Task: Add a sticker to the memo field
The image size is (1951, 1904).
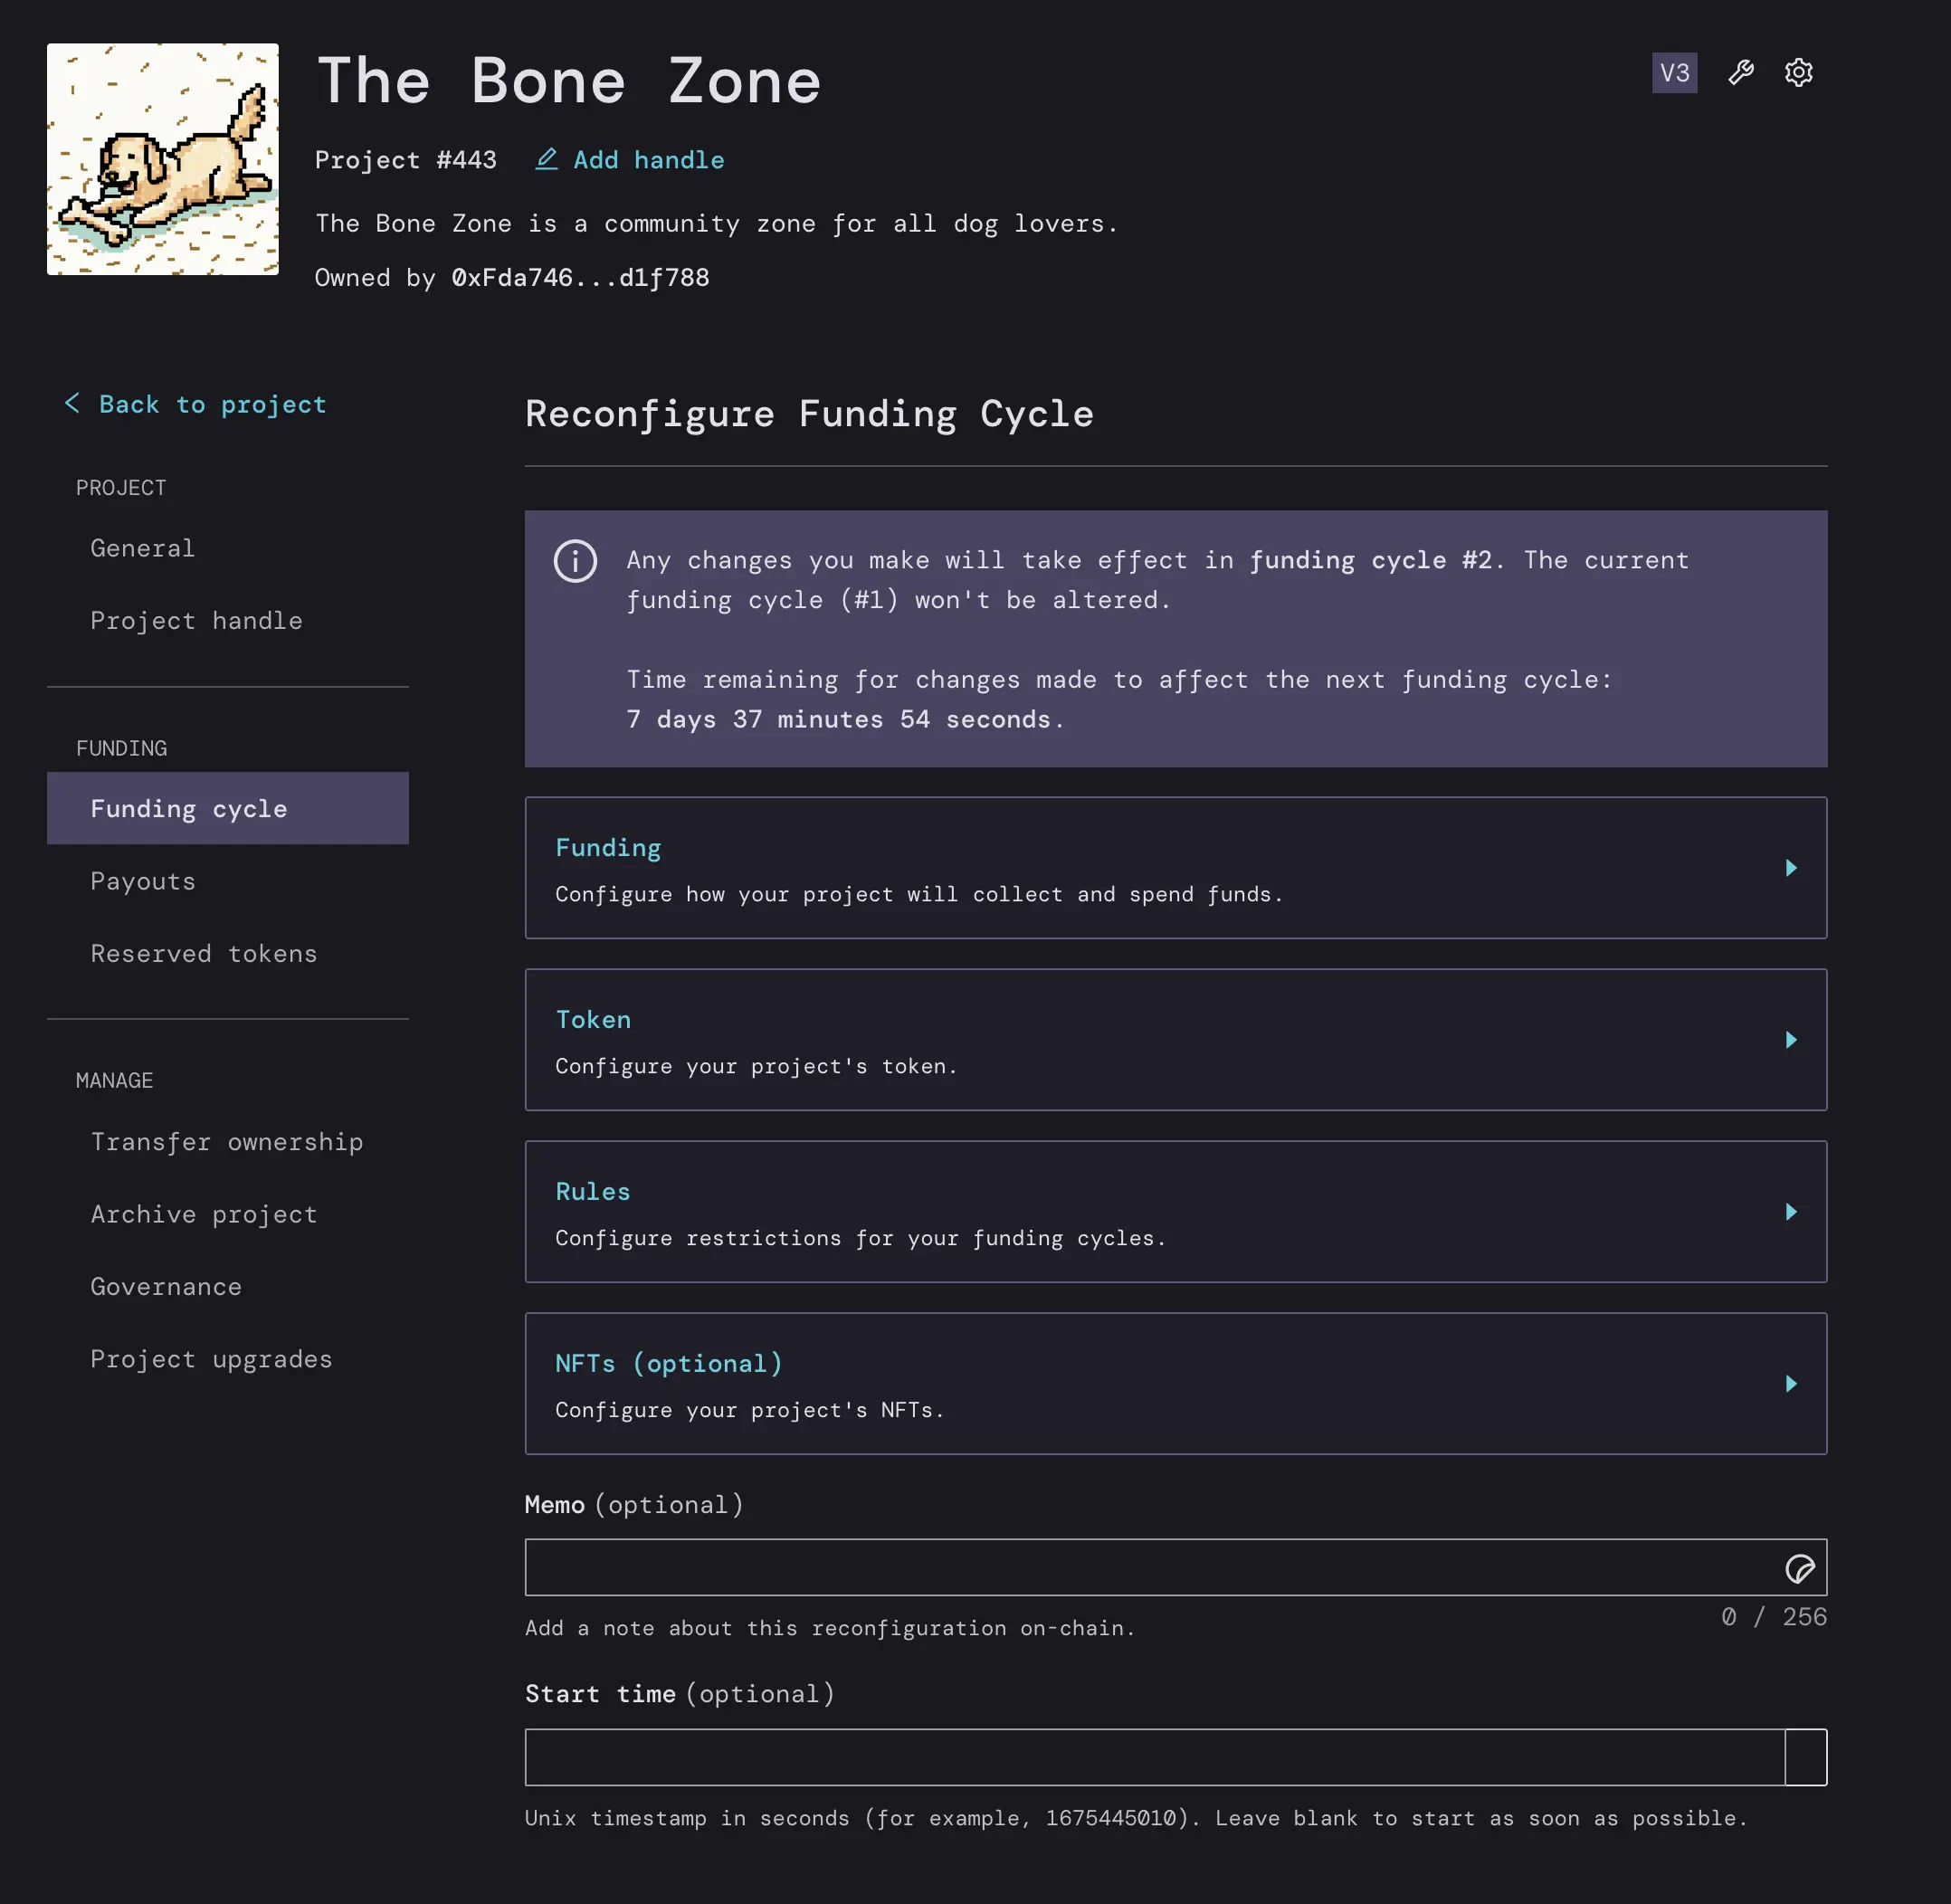Action: click(1801, 1568)
